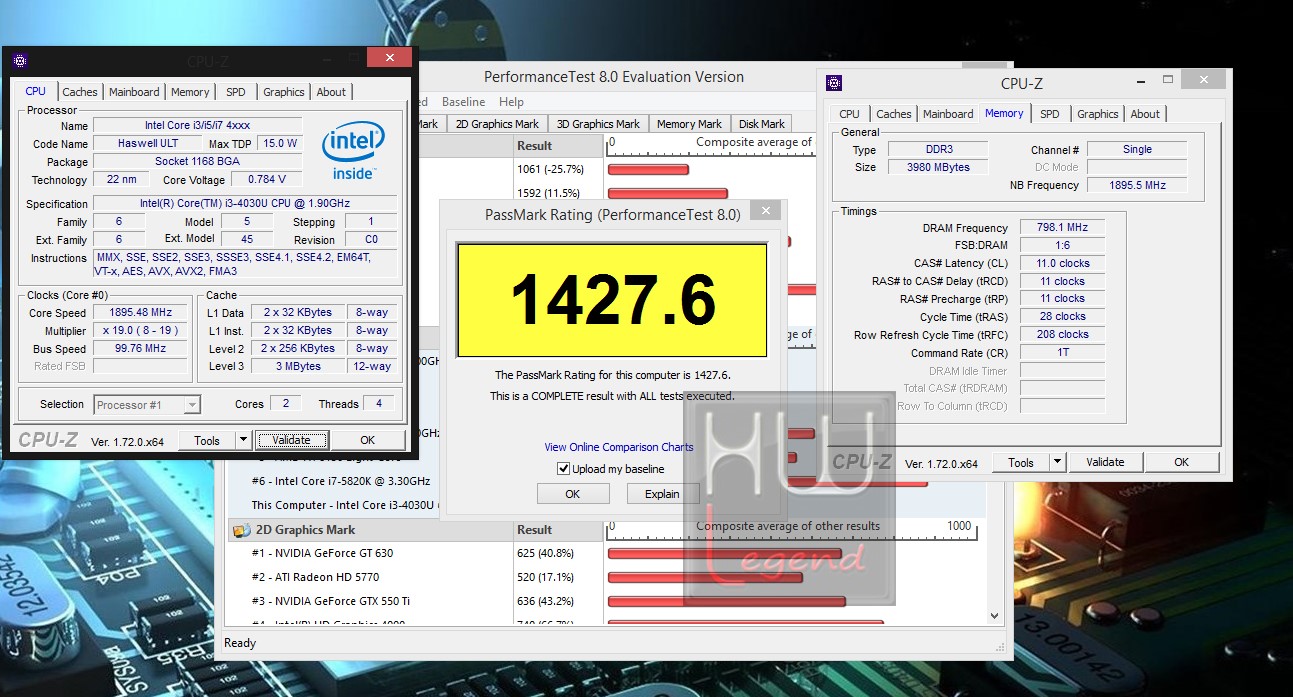Viewport: 1293px width, 697px height.
Task: Select the SPD tab in right CPU-Z window
Action: [x=1050, y=114]
